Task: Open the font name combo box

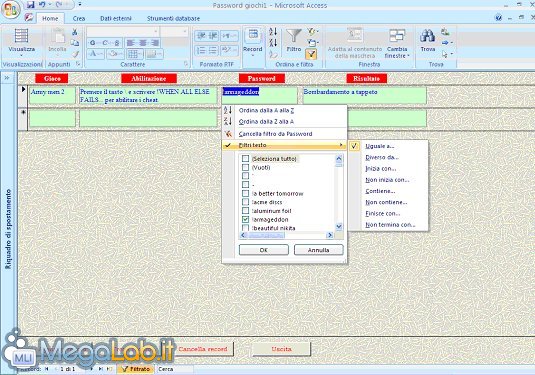Action: pyautogui.click(x=123, y=32)
